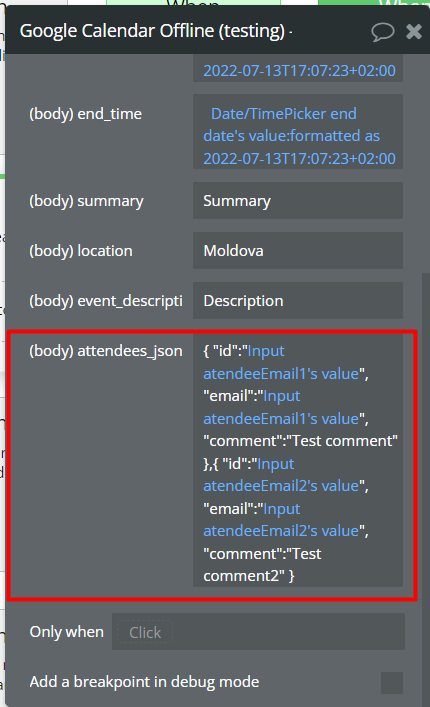Open the comment speech bubble icon
Screen dimensions: 430x707
(x=382, y=32)
